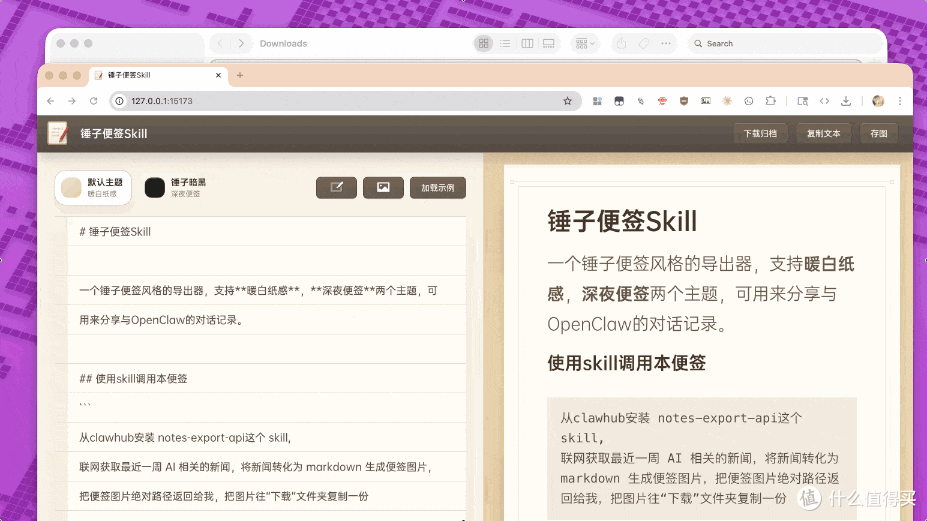Switch Finder to column view

click(527, 43)
